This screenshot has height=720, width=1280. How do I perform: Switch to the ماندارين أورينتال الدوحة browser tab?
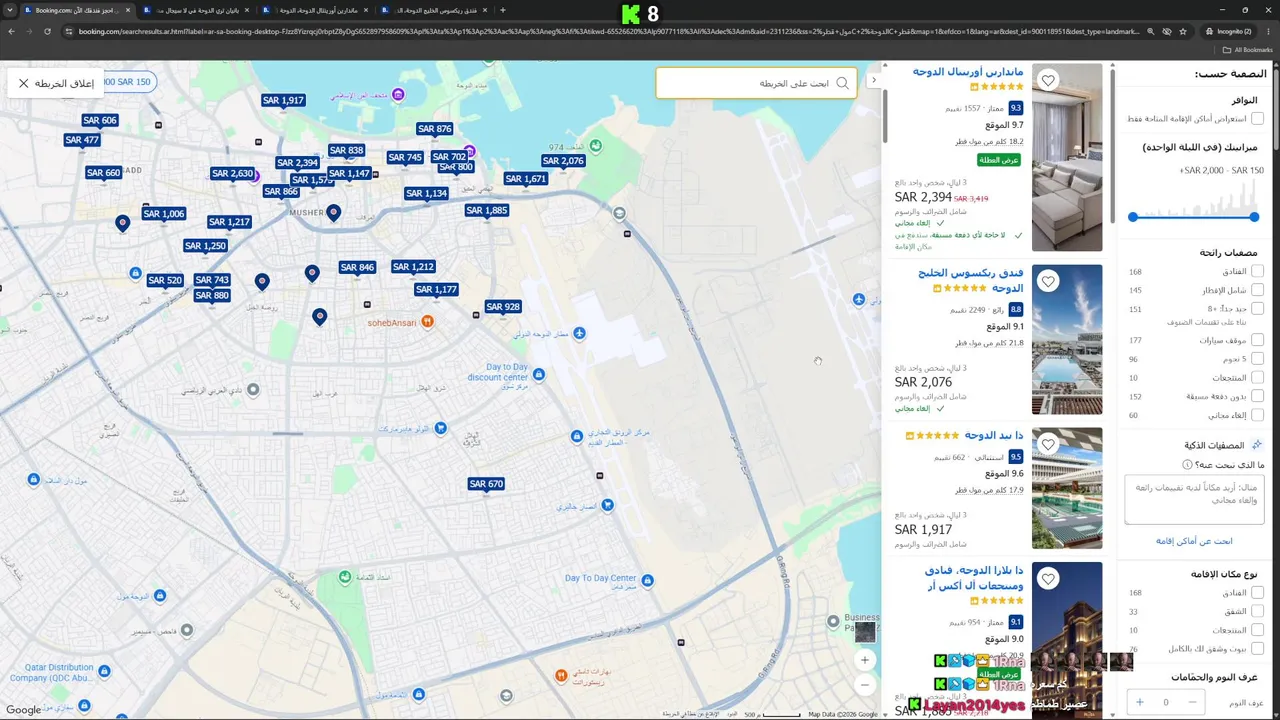coord(315,10)
